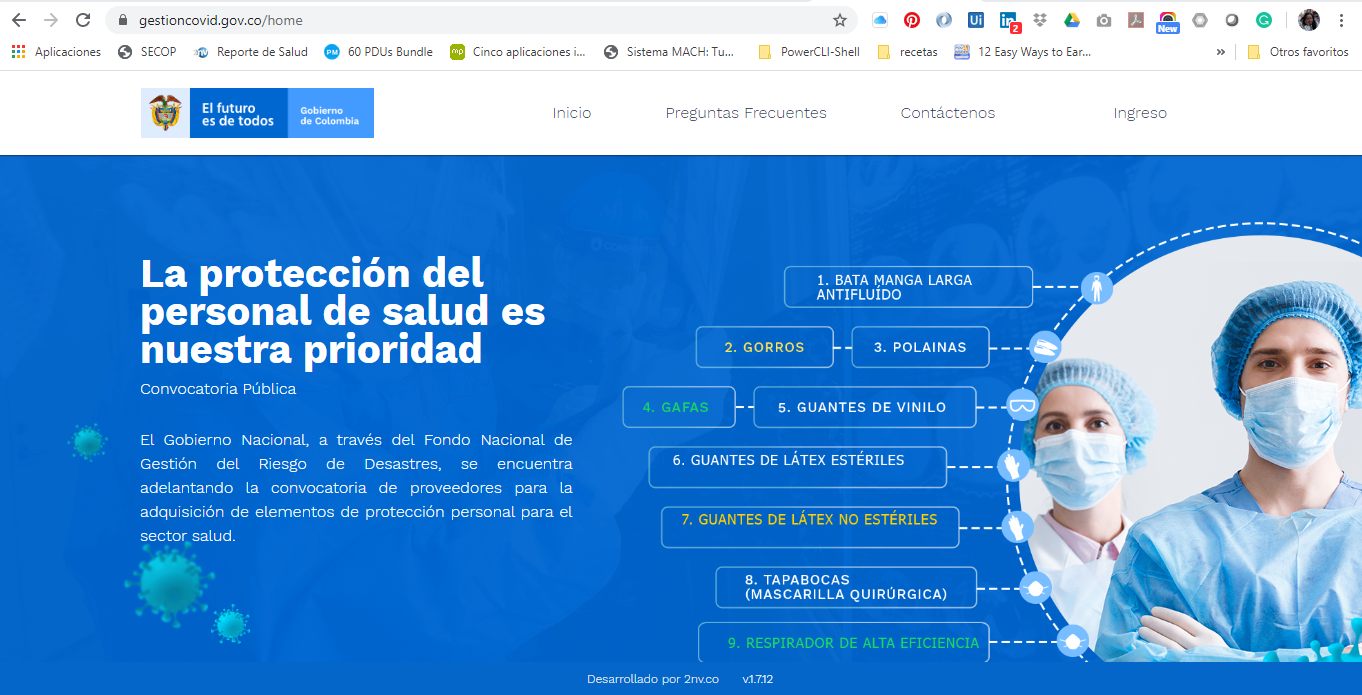Expand hidden bookmarks chevron

pos(1220,52)
